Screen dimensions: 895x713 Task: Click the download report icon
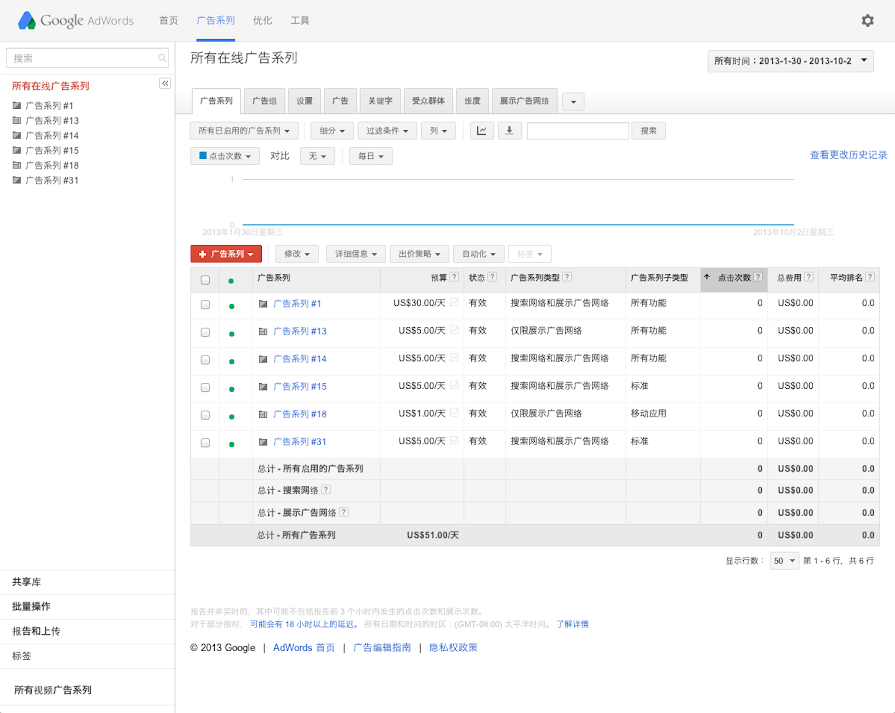[510, 130]
